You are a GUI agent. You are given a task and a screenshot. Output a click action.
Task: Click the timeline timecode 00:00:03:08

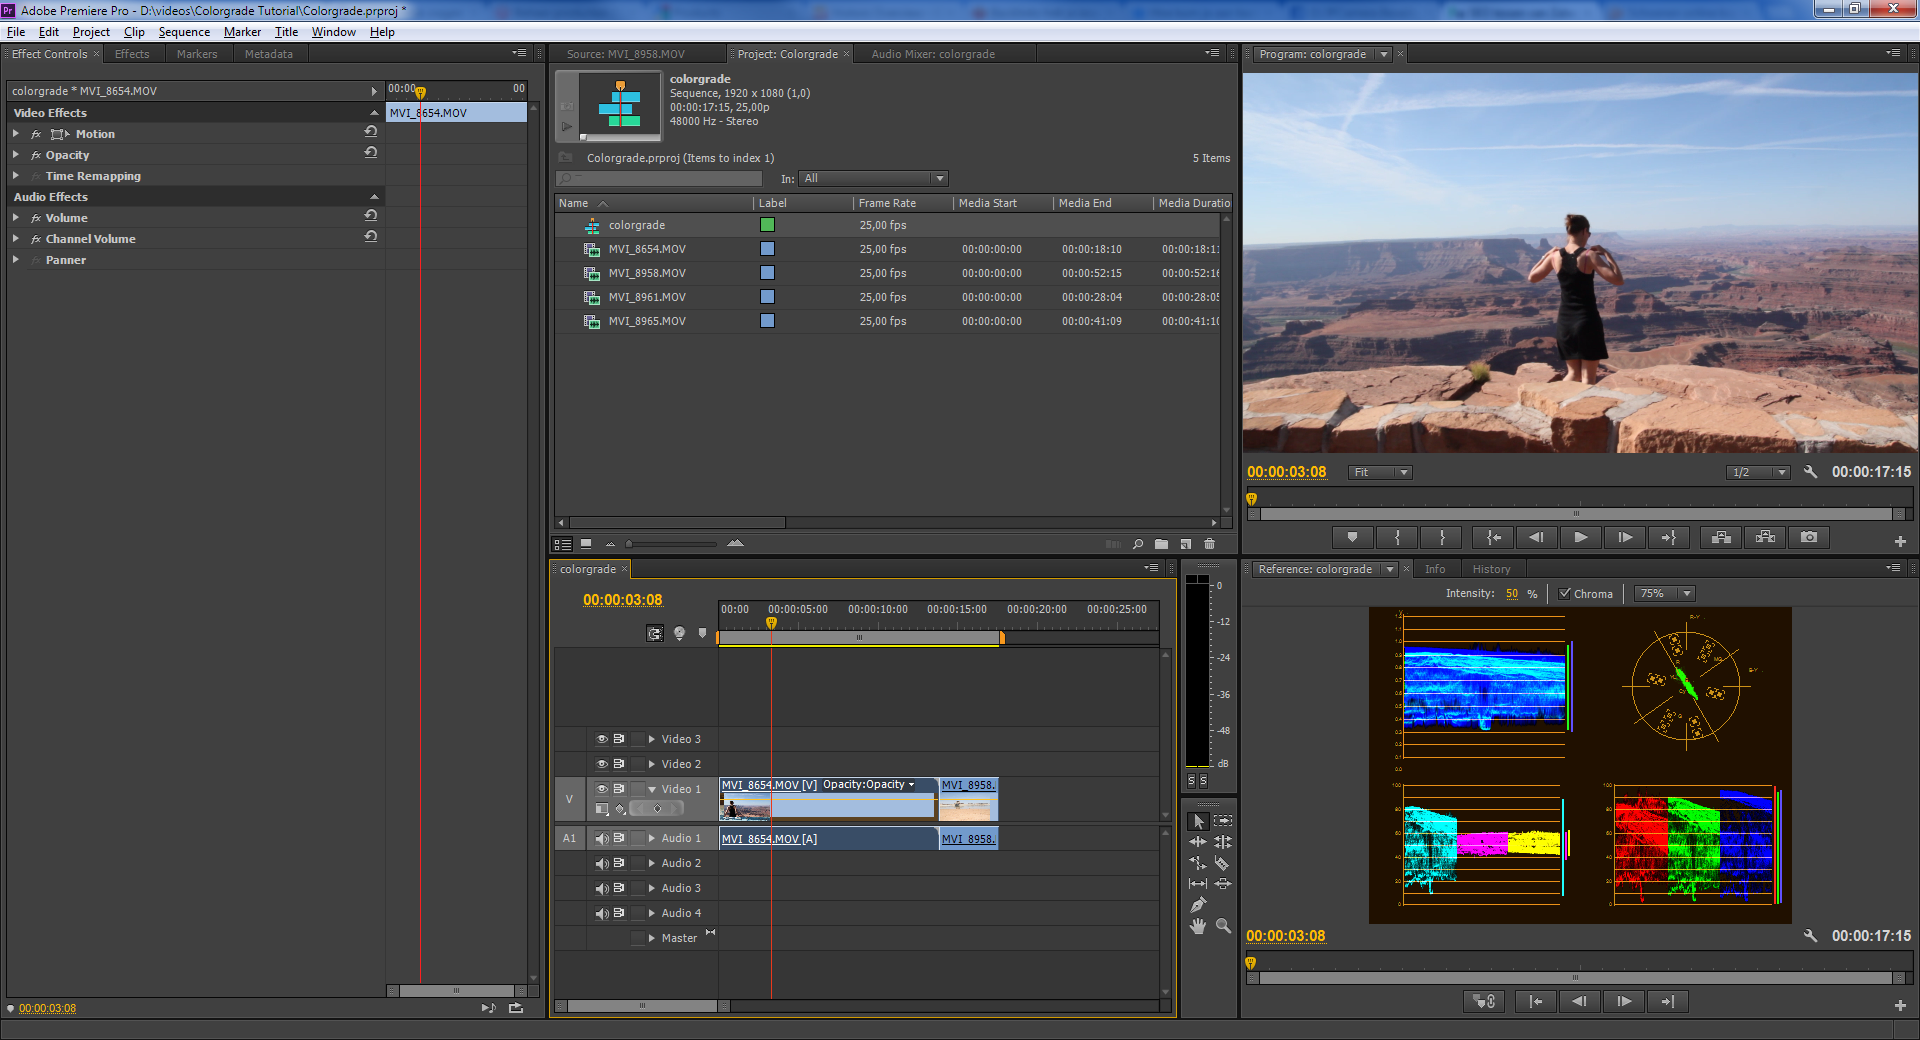tap(622, 600)
